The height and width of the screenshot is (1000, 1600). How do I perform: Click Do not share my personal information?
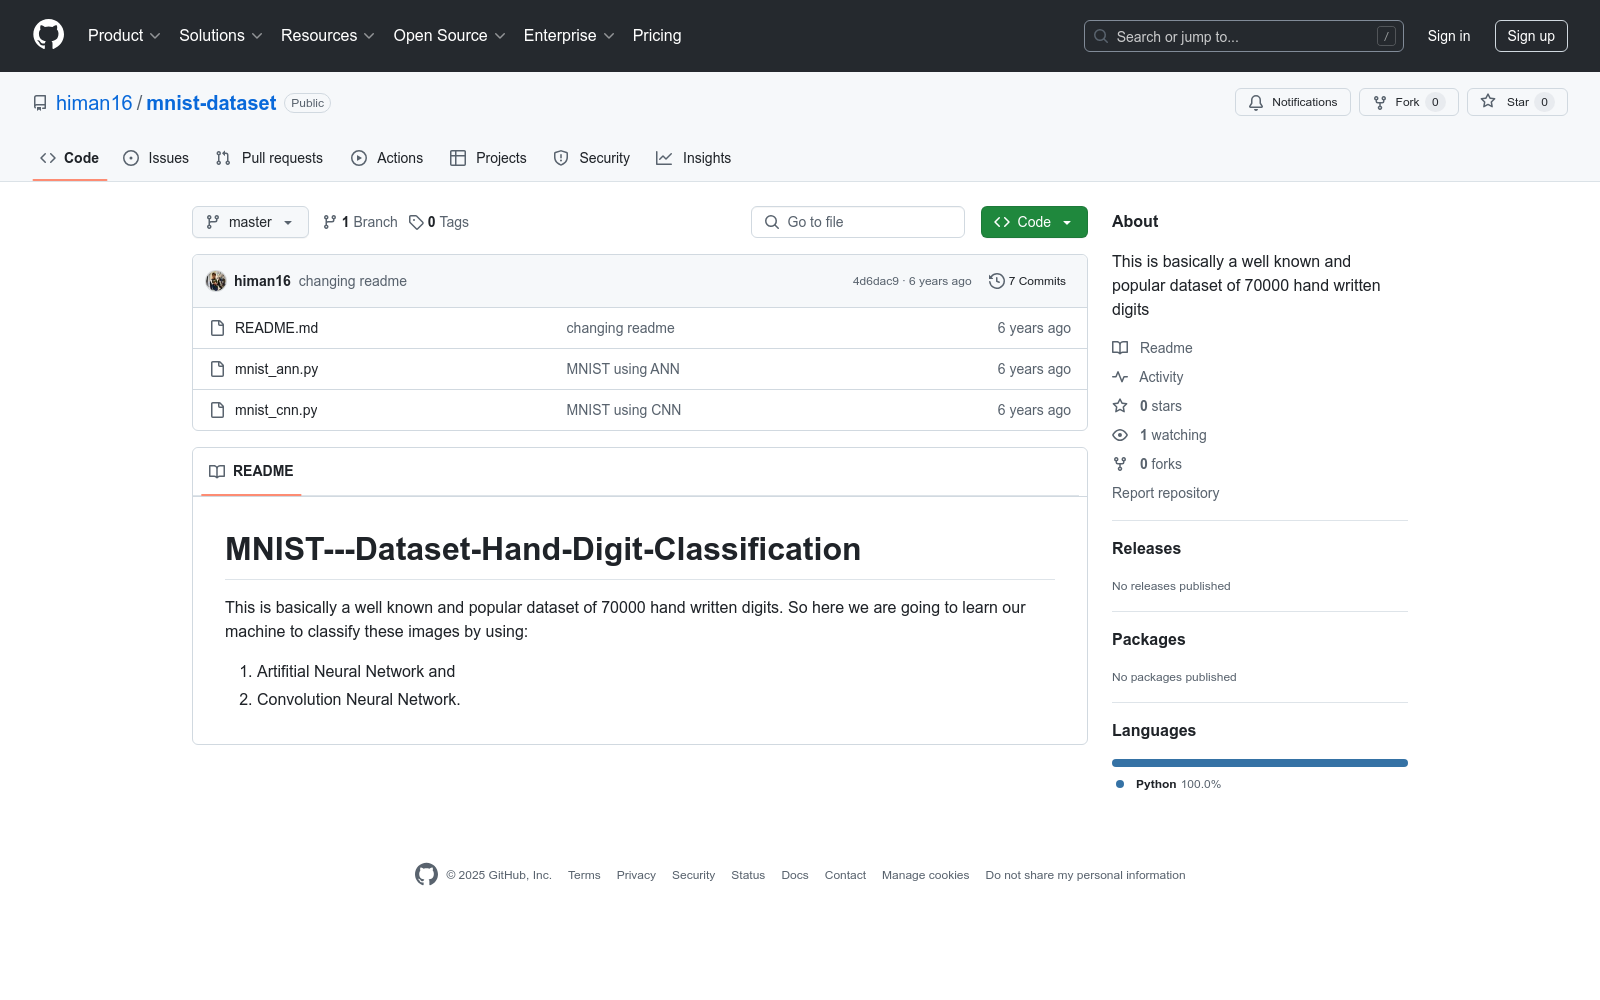tap(1085, 875)
